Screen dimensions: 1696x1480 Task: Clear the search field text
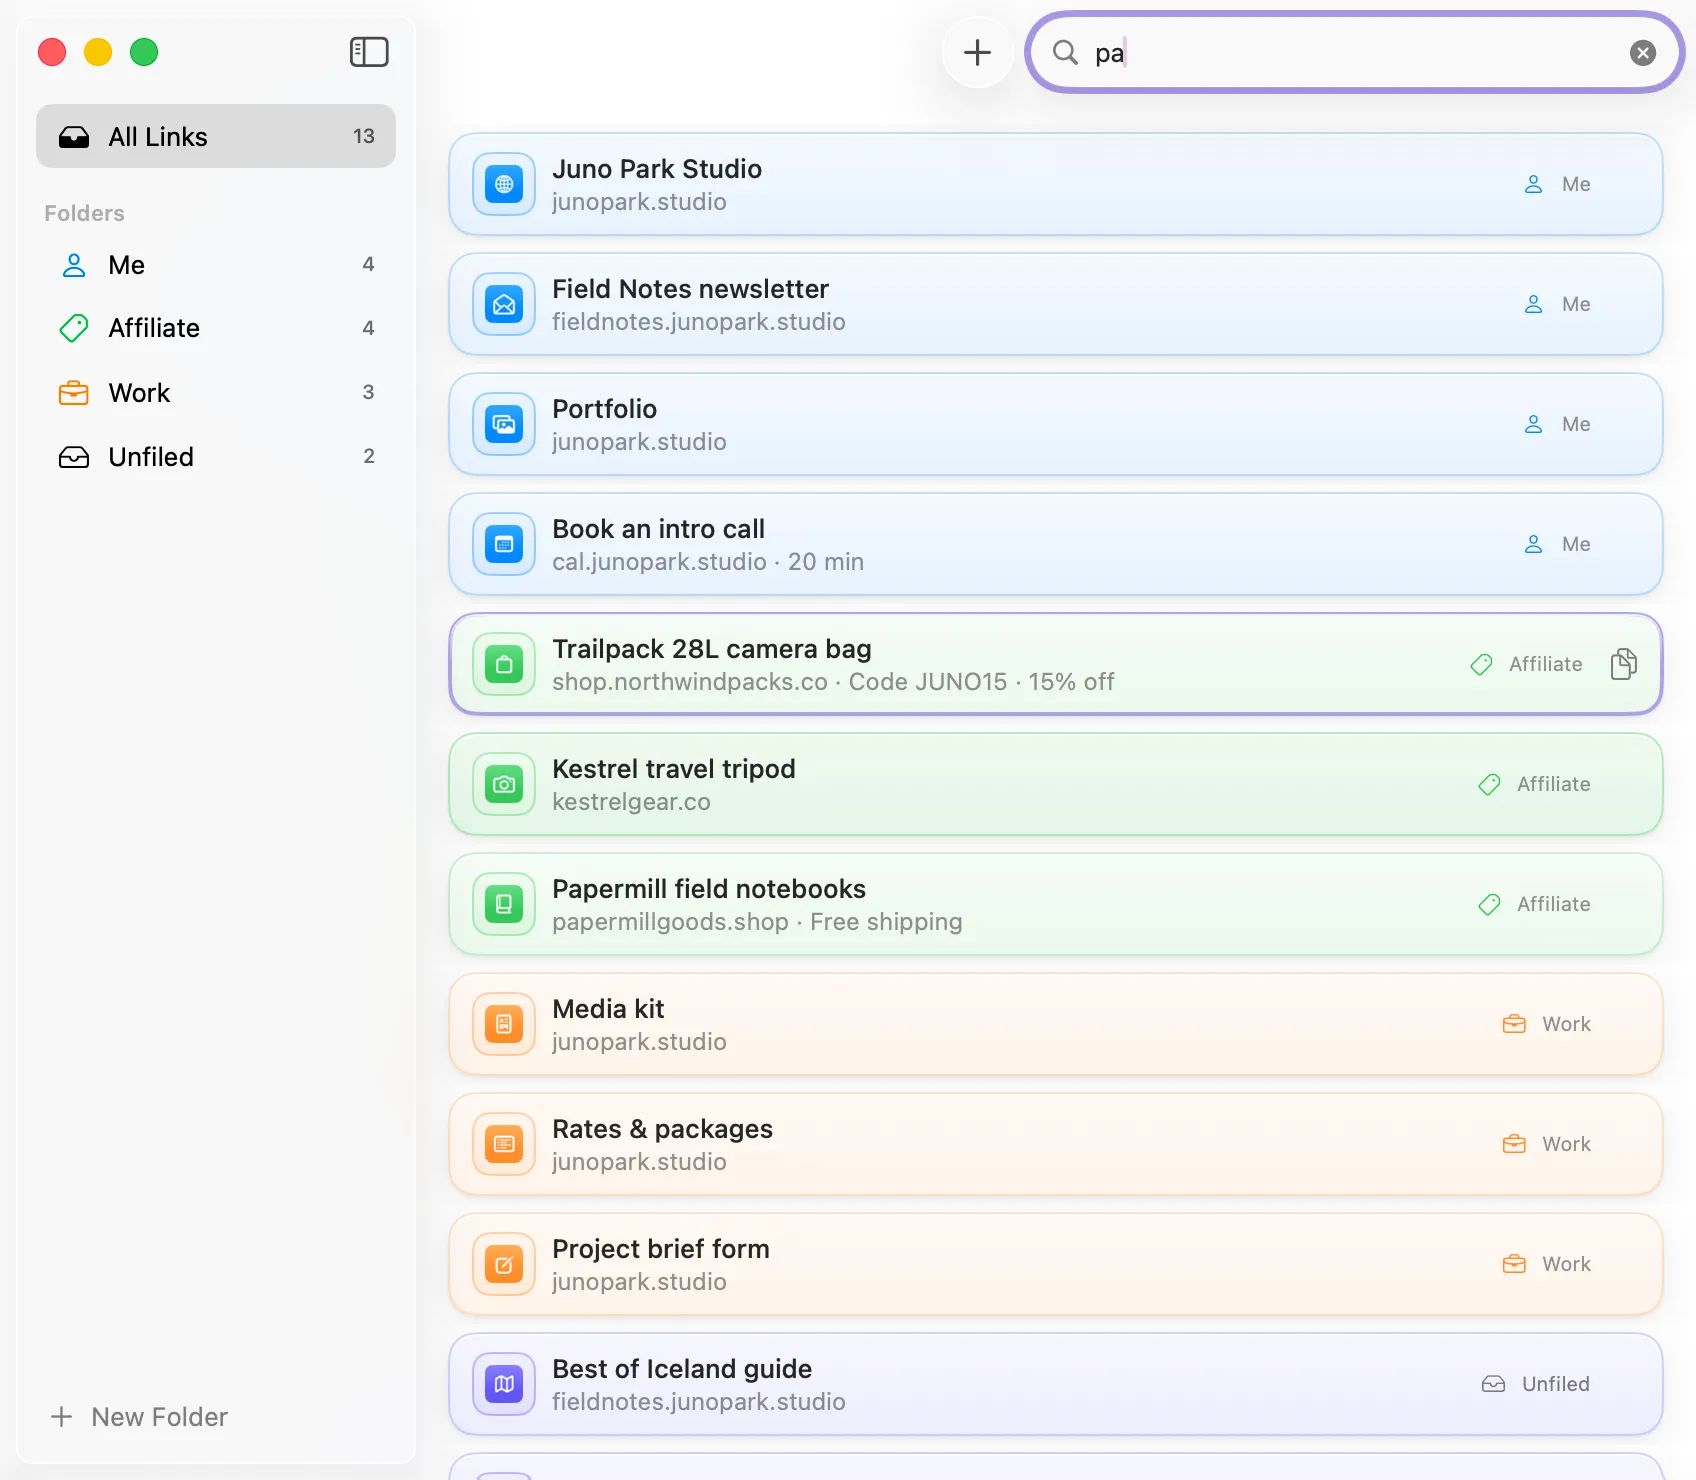(1642, 53)
